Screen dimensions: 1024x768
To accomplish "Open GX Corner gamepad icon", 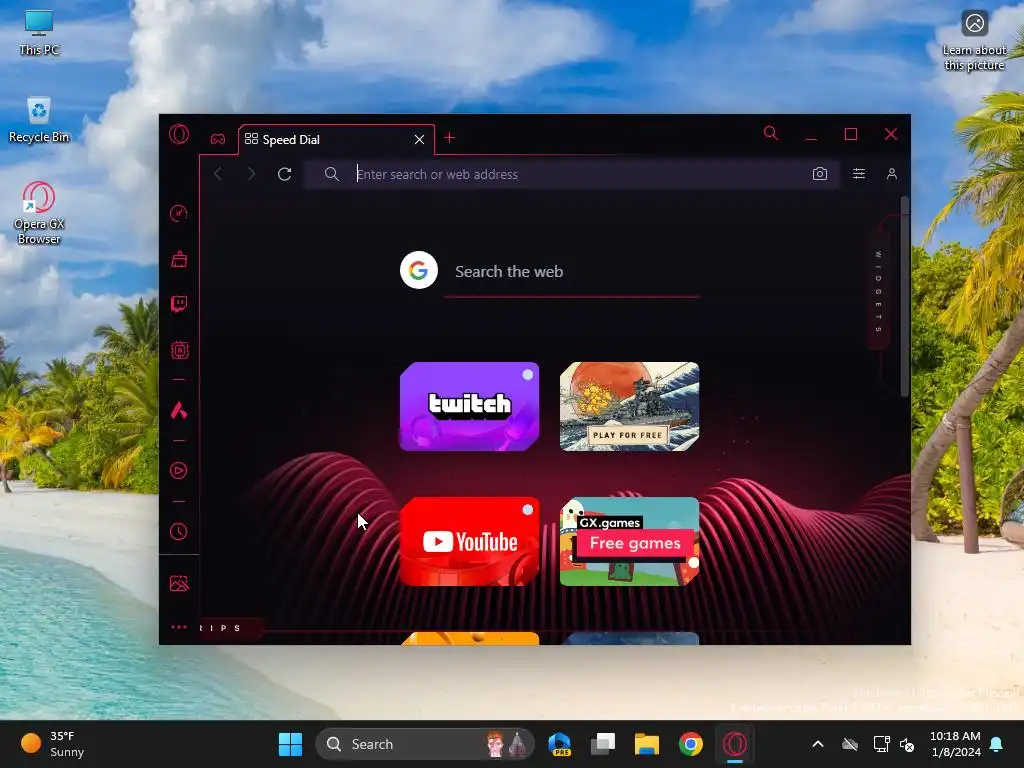I will pyautogui.click(x=217, y=139).
